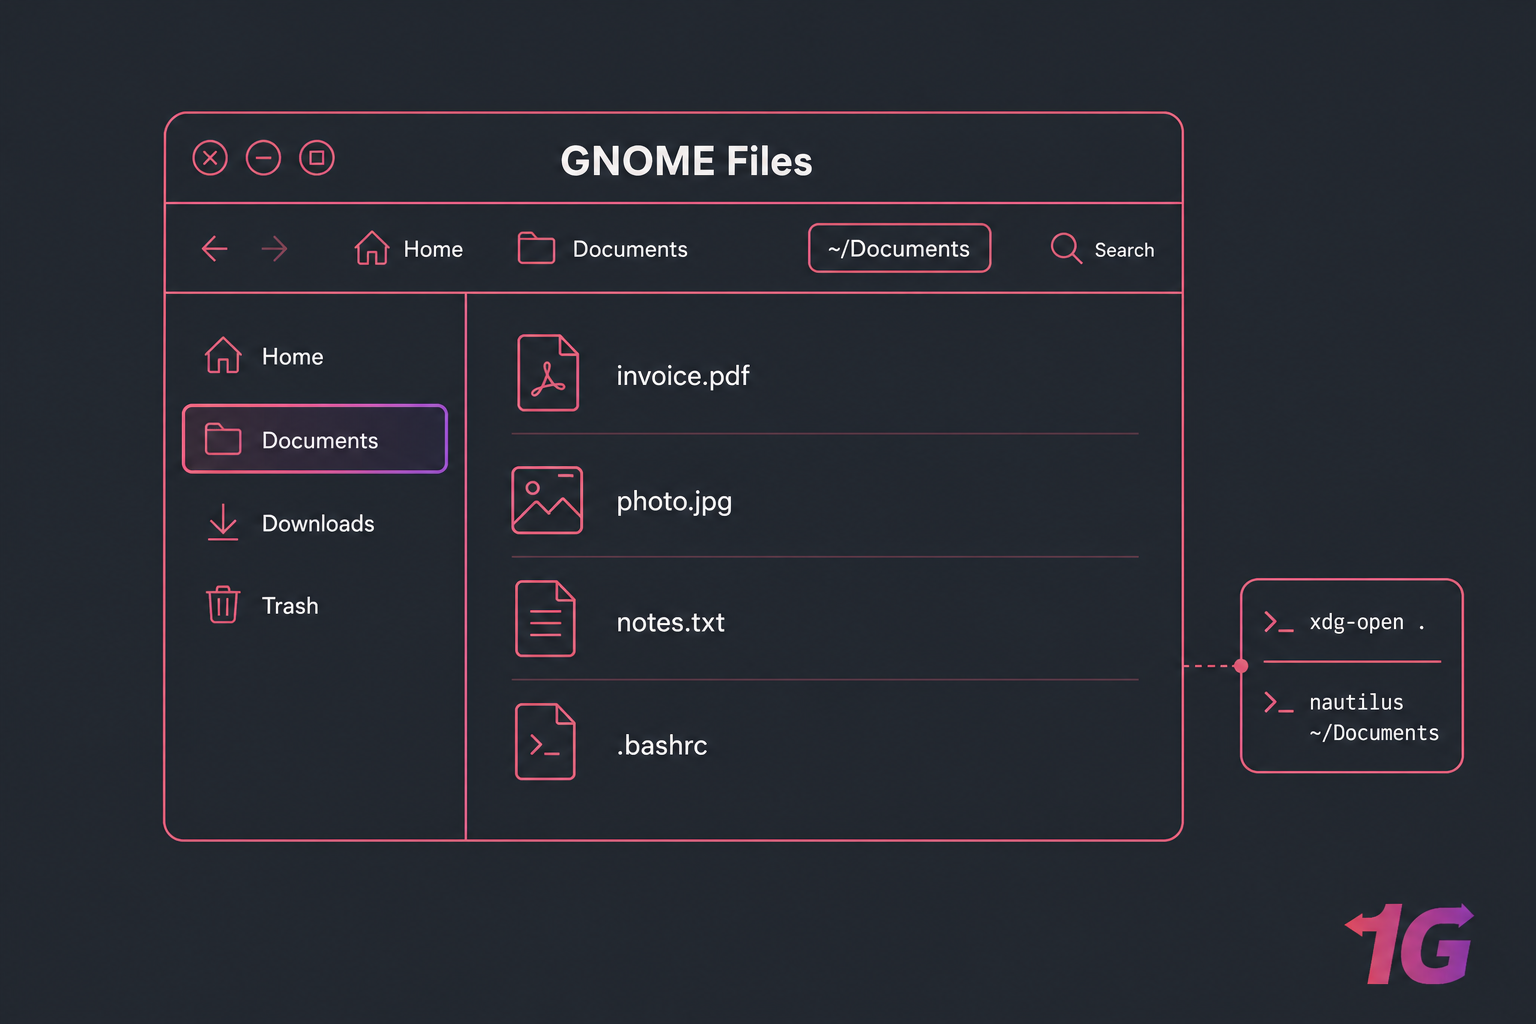
Task: Open Documents label in the path bar
Action: [630, 249]
